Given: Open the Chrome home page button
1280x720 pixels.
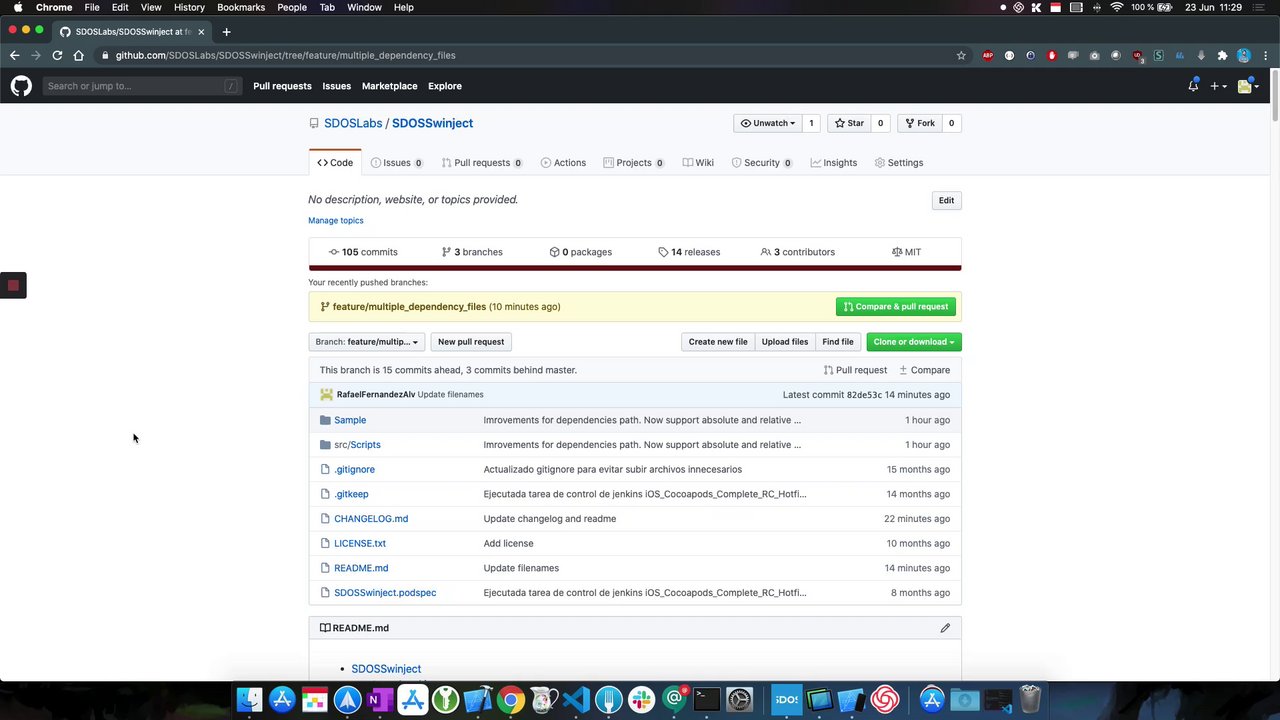Looking at the screenshot, I should 78,56.
